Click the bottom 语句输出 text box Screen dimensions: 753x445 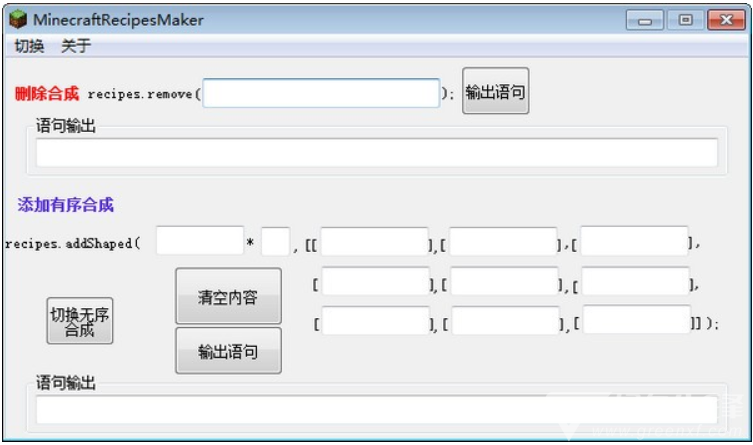point(377,409)
